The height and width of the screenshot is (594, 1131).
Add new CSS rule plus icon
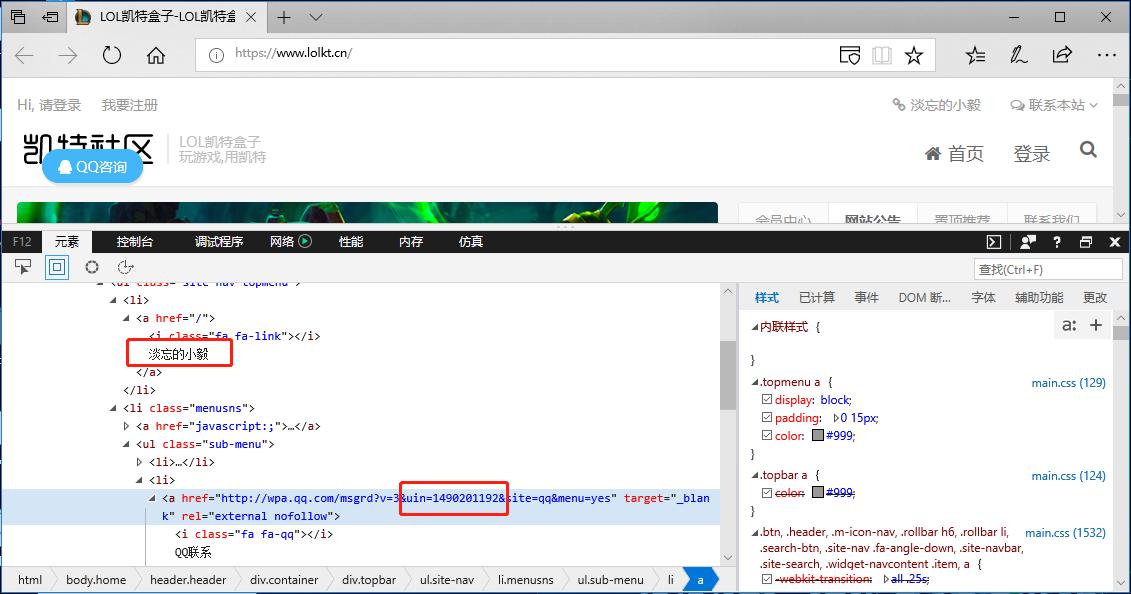click(1096, 325)
